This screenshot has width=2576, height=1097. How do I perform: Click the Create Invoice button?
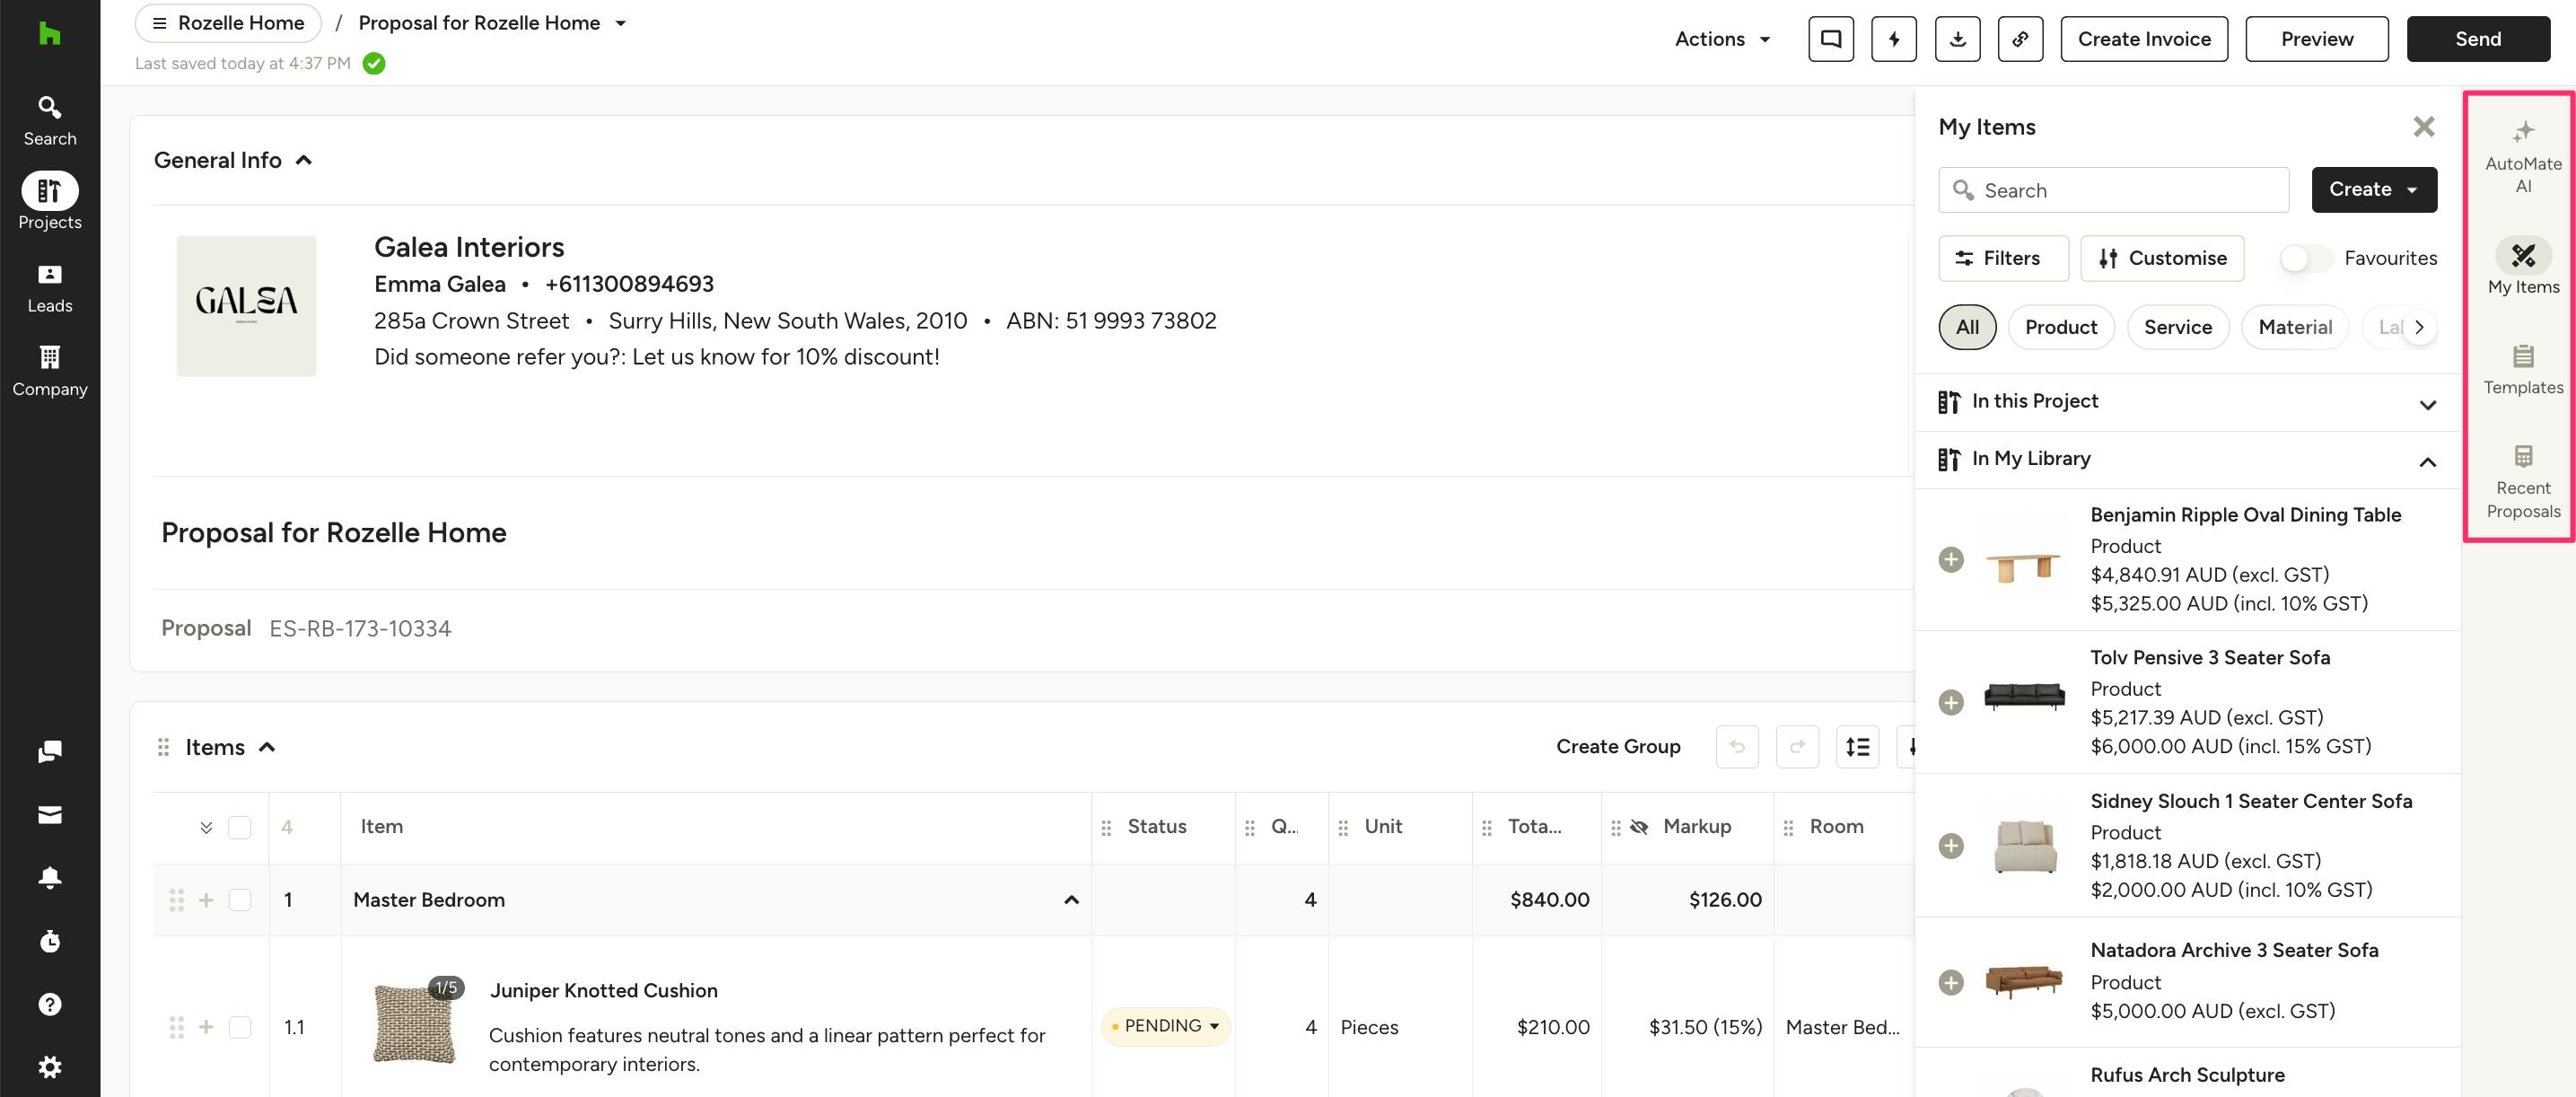coord(2143,39)
